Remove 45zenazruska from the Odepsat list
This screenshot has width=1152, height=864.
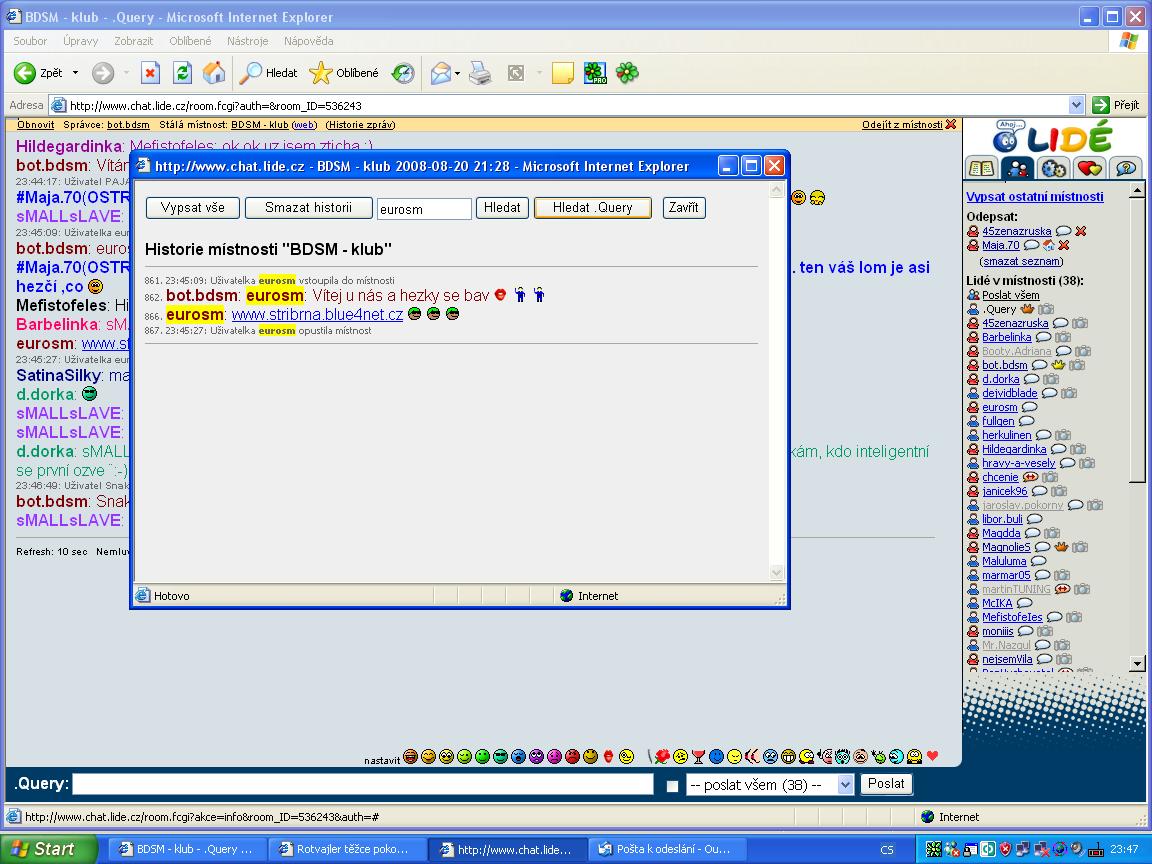tap(1081, 231)
